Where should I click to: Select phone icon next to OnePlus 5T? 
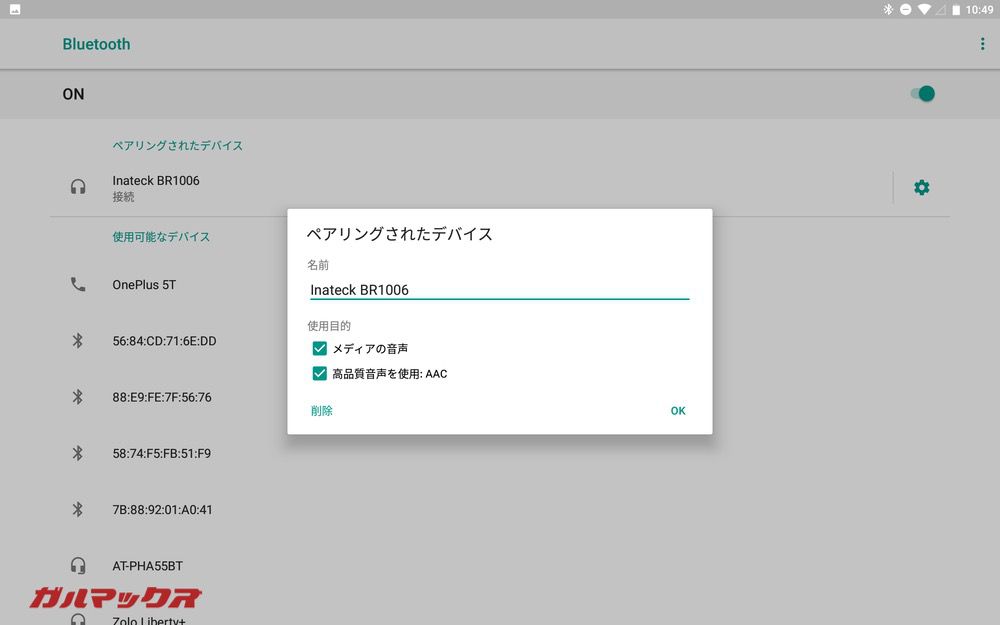(78, 284)
